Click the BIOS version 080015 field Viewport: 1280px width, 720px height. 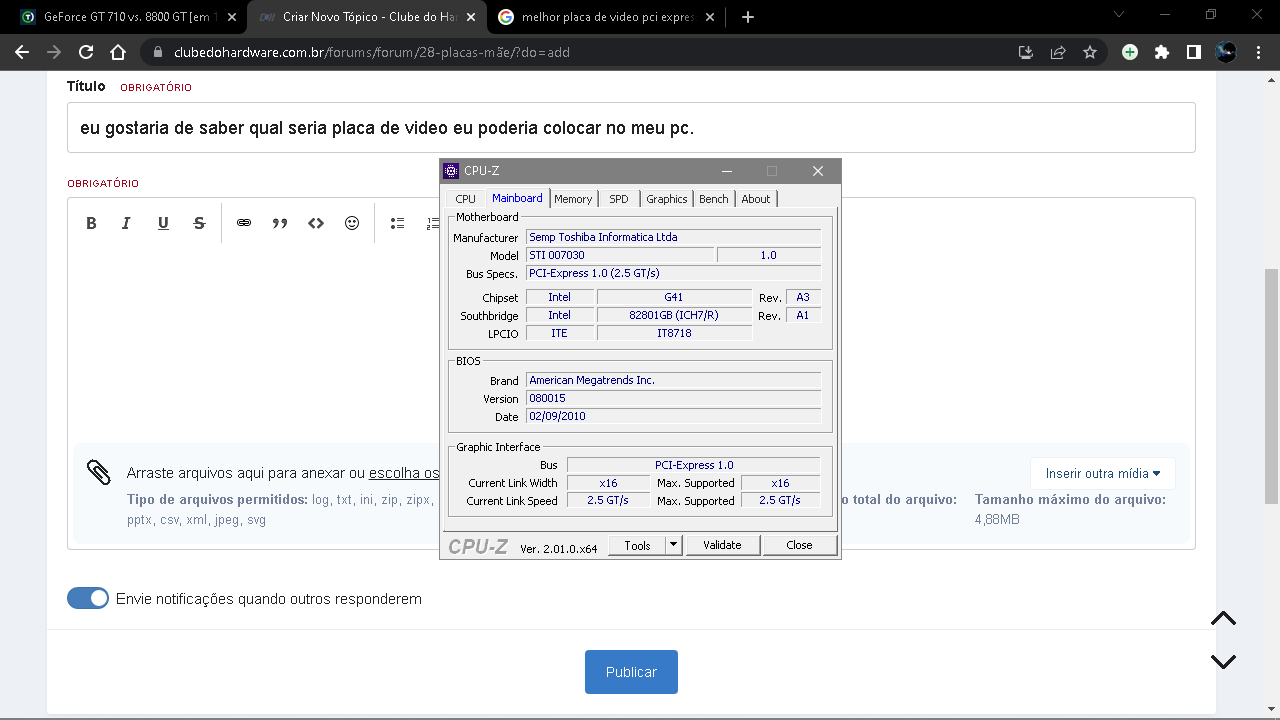click(673, 398)
